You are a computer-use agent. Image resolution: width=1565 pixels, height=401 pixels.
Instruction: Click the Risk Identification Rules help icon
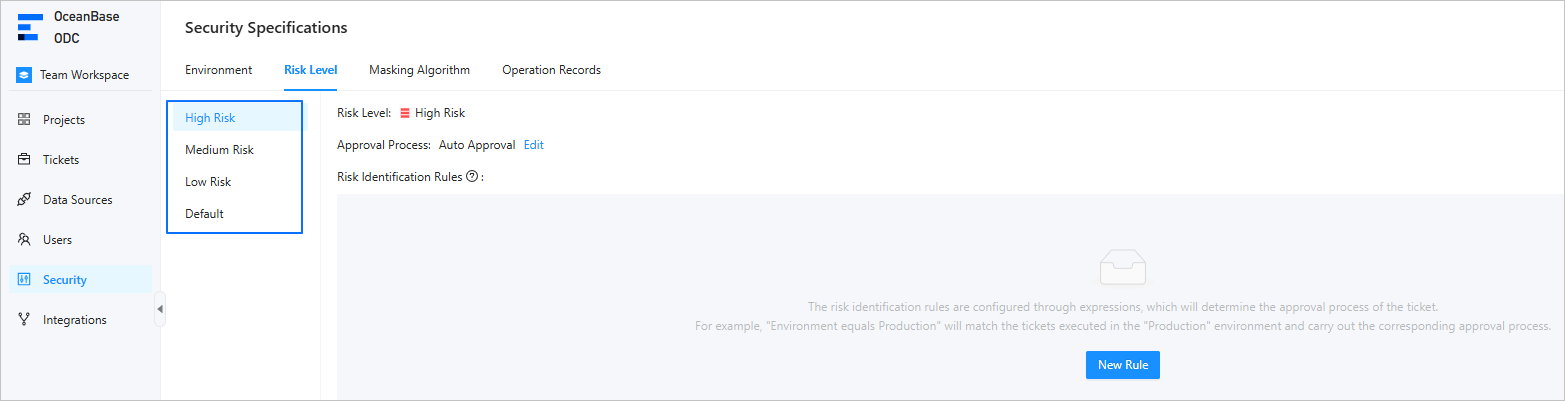coord(472,177)
